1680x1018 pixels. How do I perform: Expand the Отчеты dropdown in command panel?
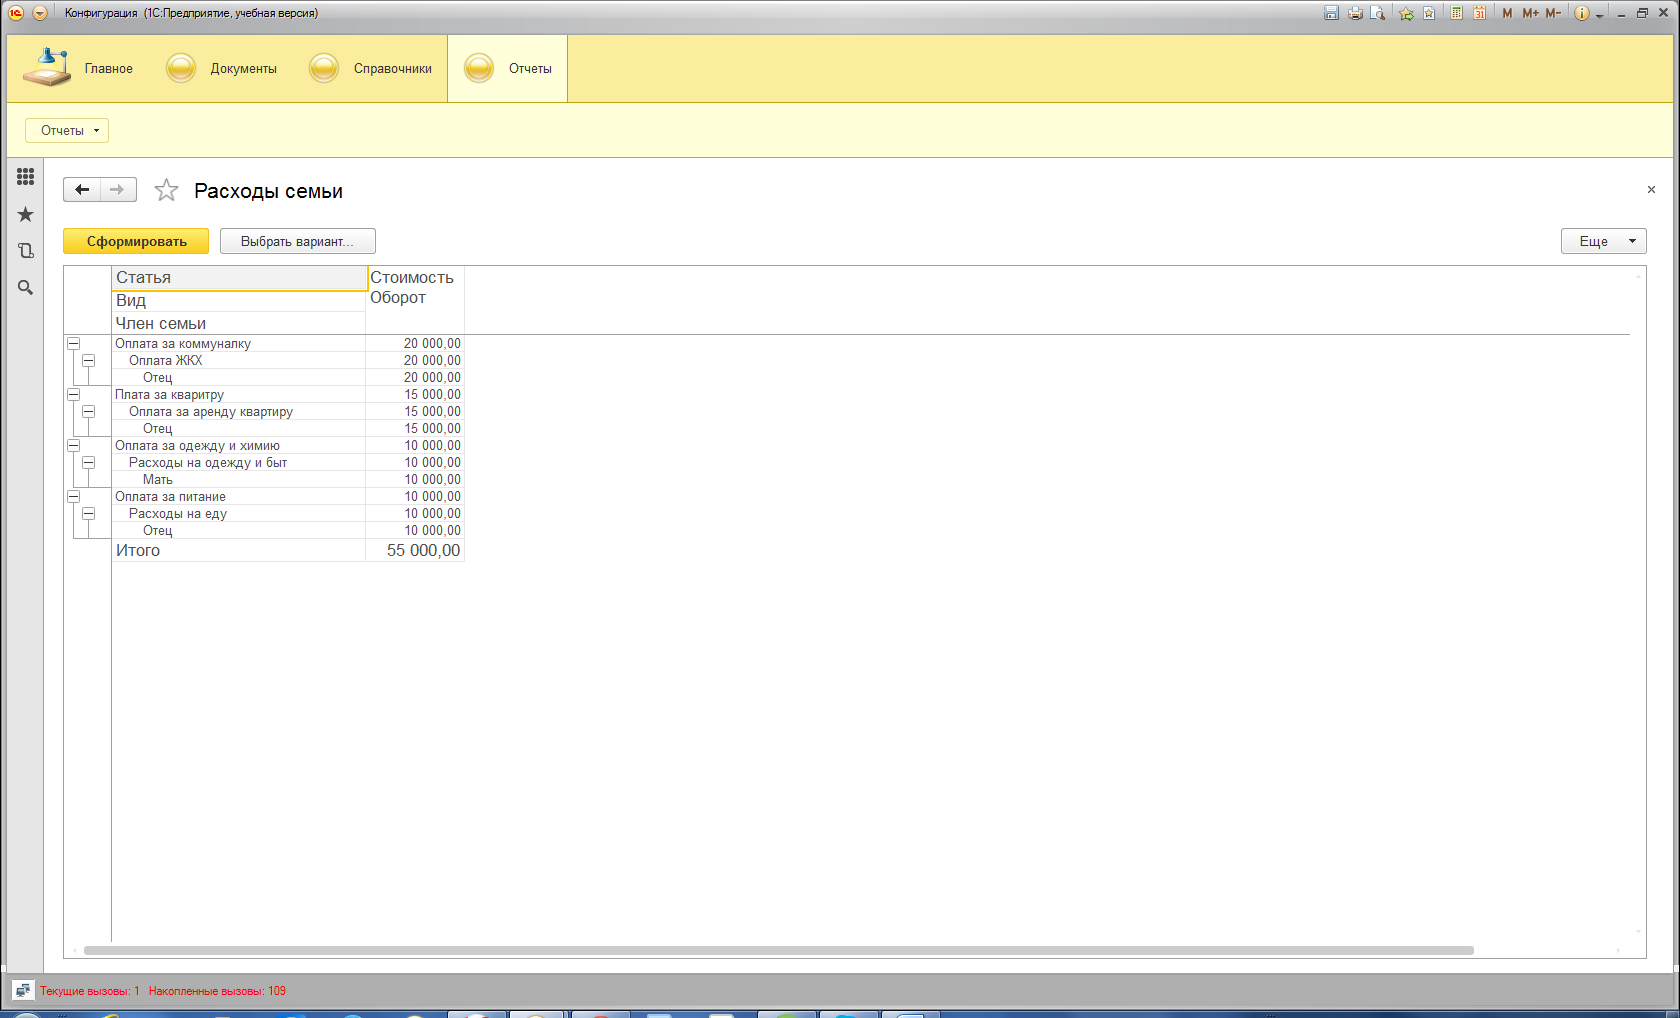point(67,130)
